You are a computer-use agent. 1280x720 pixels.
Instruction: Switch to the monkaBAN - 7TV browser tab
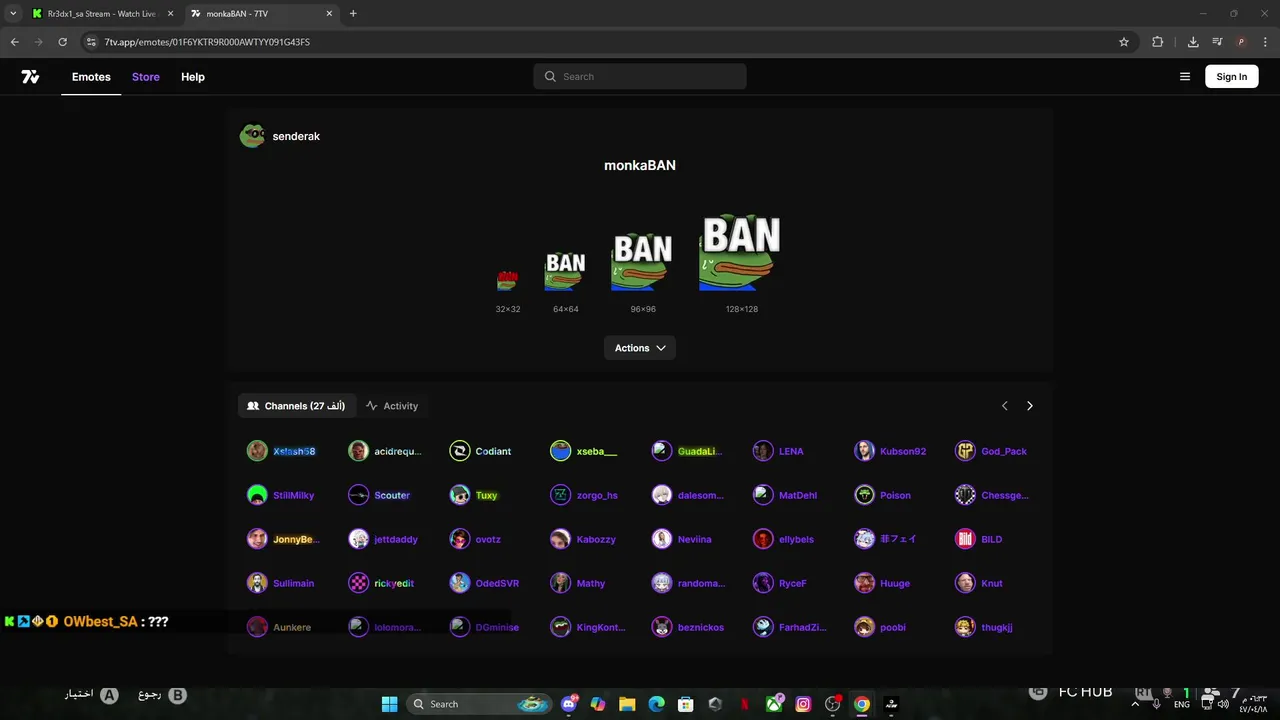pyautogui.click(x=262, y=14)
